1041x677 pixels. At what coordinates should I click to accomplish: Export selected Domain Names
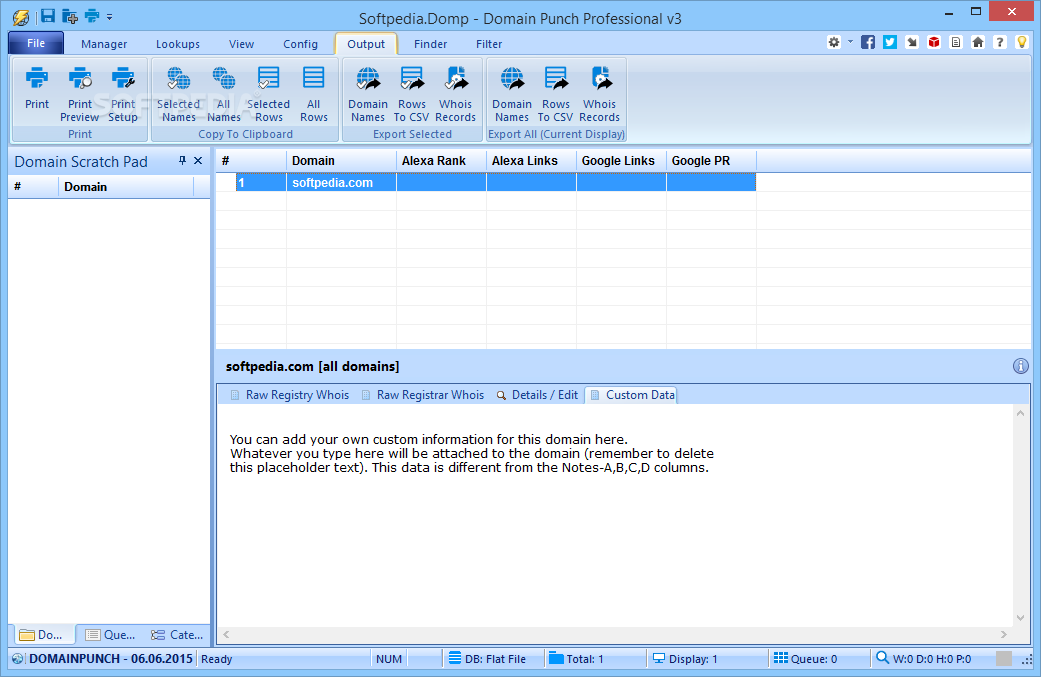coord(368,94)
